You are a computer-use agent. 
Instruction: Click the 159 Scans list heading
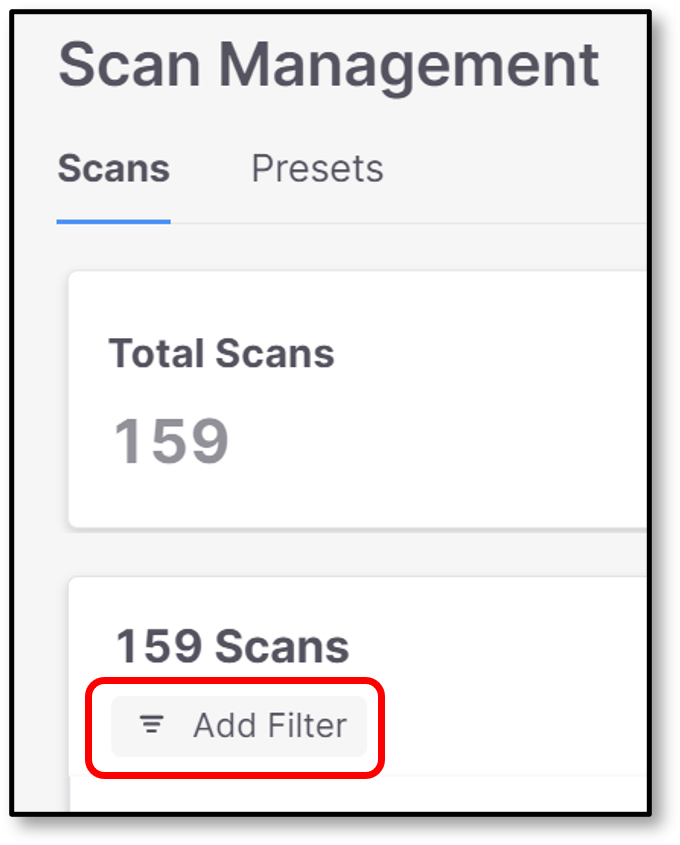[232, 646]
